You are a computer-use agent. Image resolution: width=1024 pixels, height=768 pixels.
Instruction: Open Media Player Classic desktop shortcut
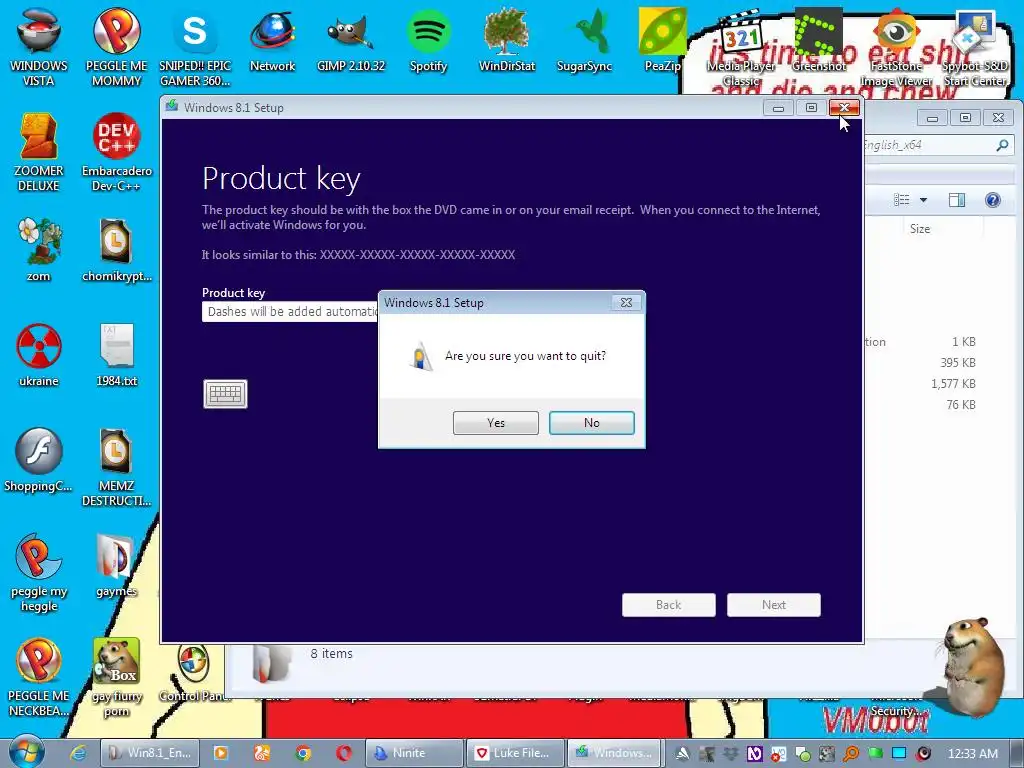pos(741,46)
